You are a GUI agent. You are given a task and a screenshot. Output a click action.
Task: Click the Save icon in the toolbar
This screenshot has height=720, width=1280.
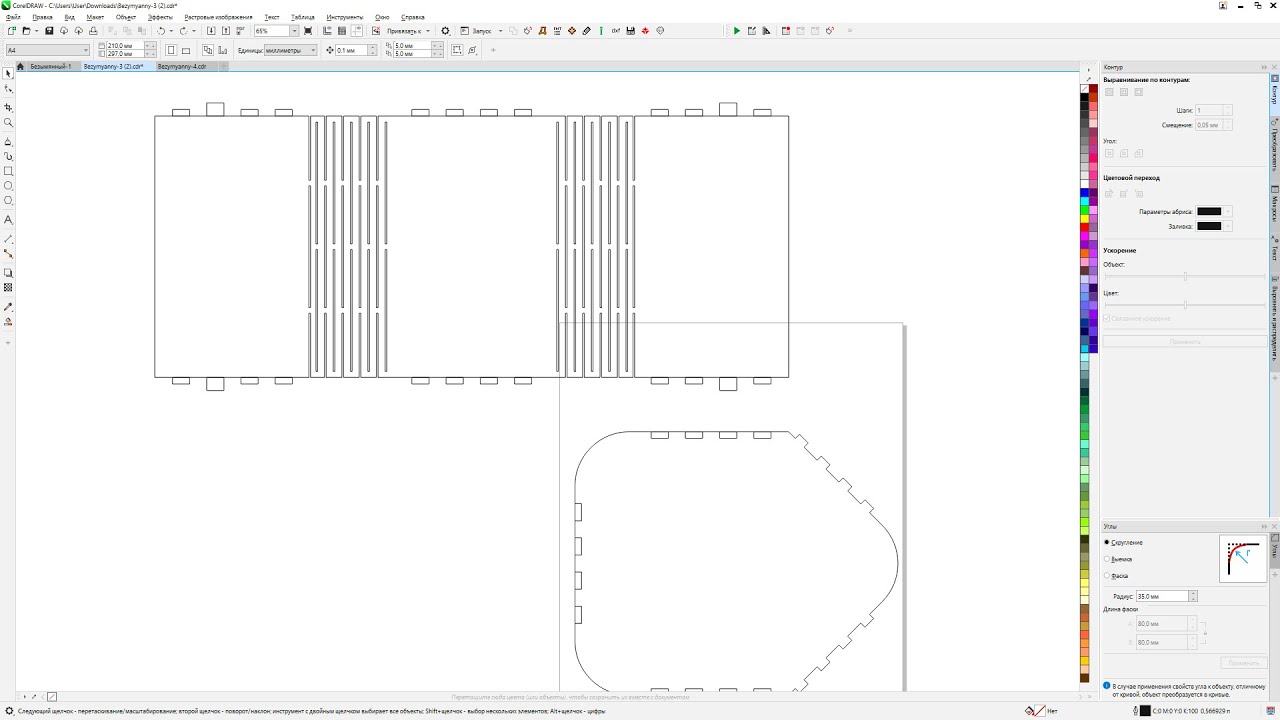coord(49,31)
